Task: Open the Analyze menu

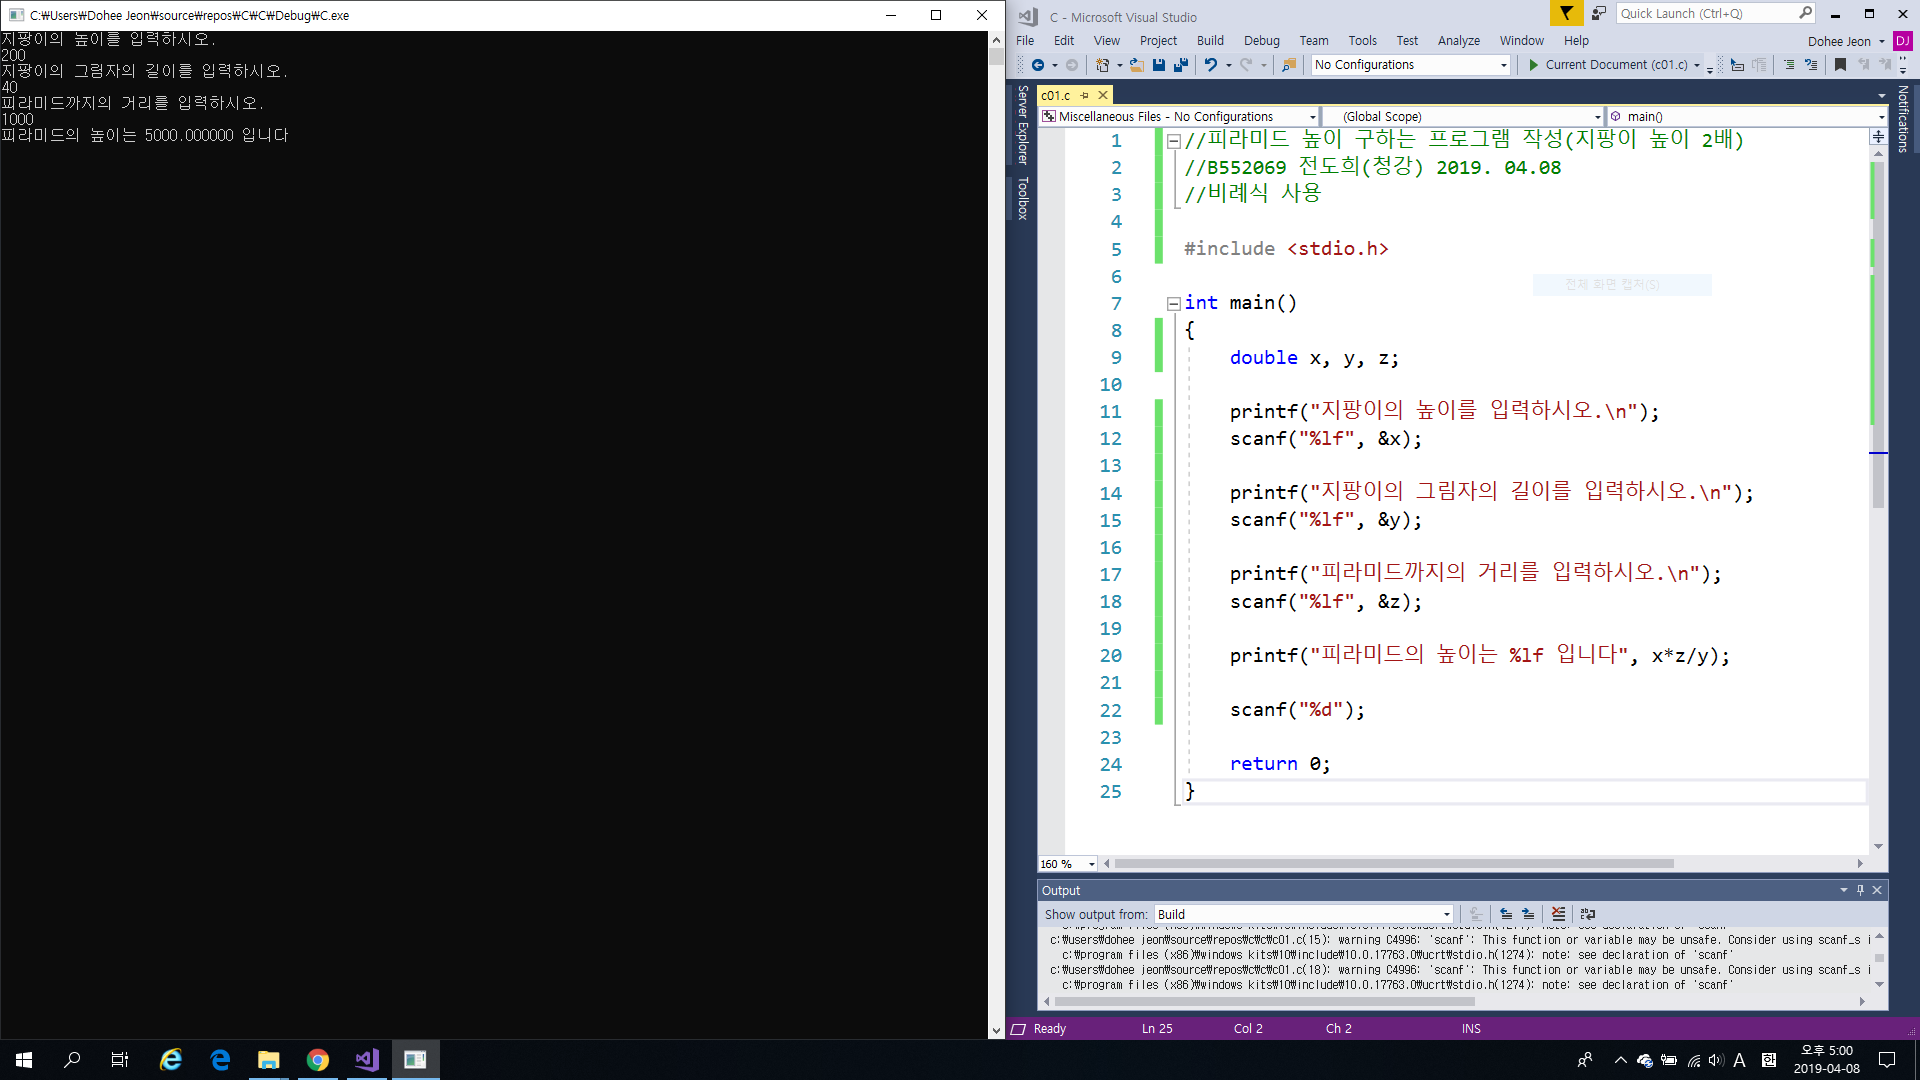Action: 1458,41
